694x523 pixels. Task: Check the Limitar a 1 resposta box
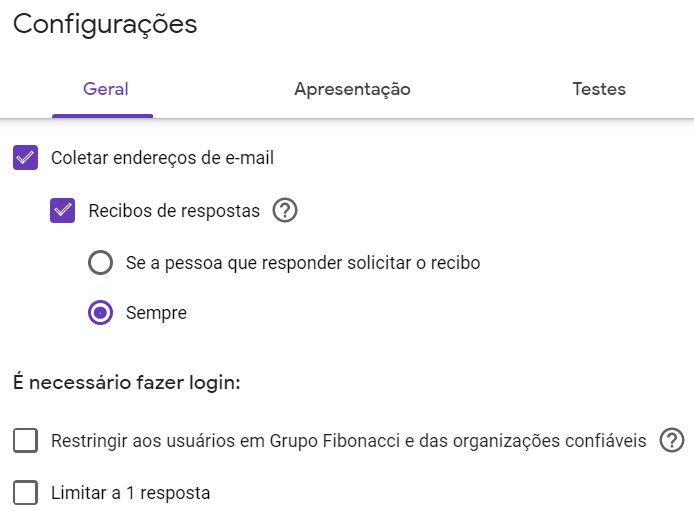coord(26,492)
